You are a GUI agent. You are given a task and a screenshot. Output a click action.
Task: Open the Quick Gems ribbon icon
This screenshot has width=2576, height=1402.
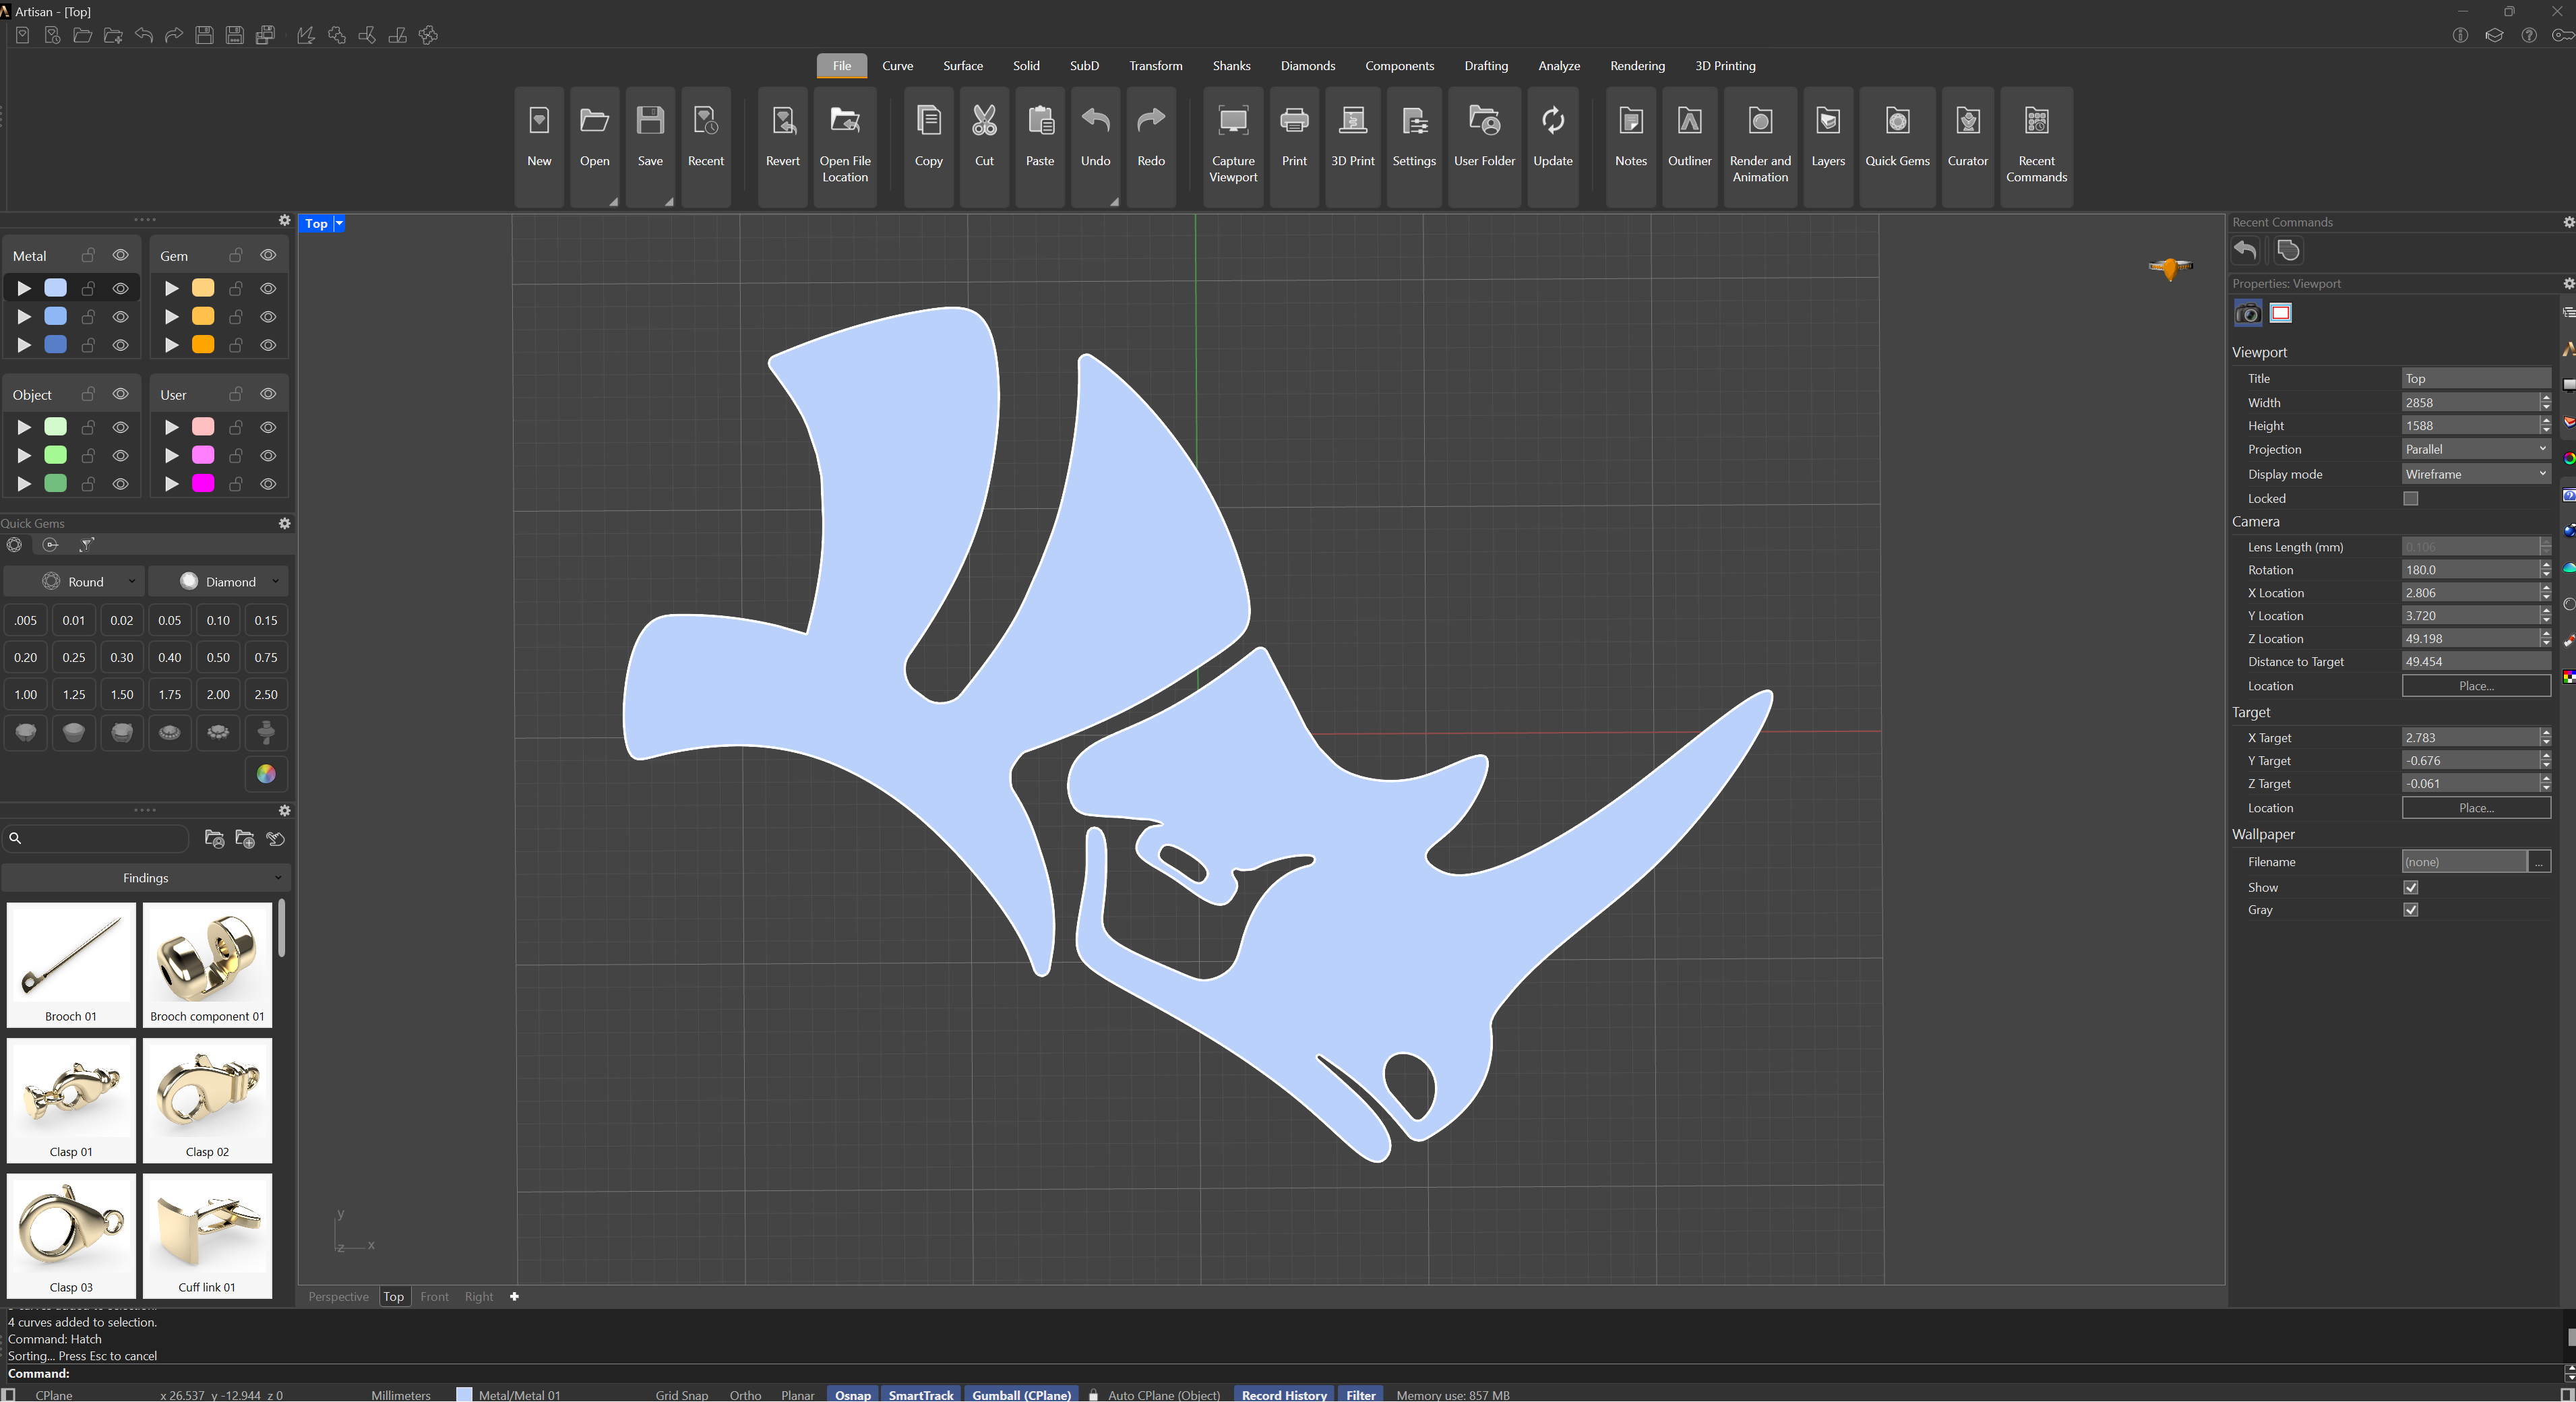coord(1898,122)
